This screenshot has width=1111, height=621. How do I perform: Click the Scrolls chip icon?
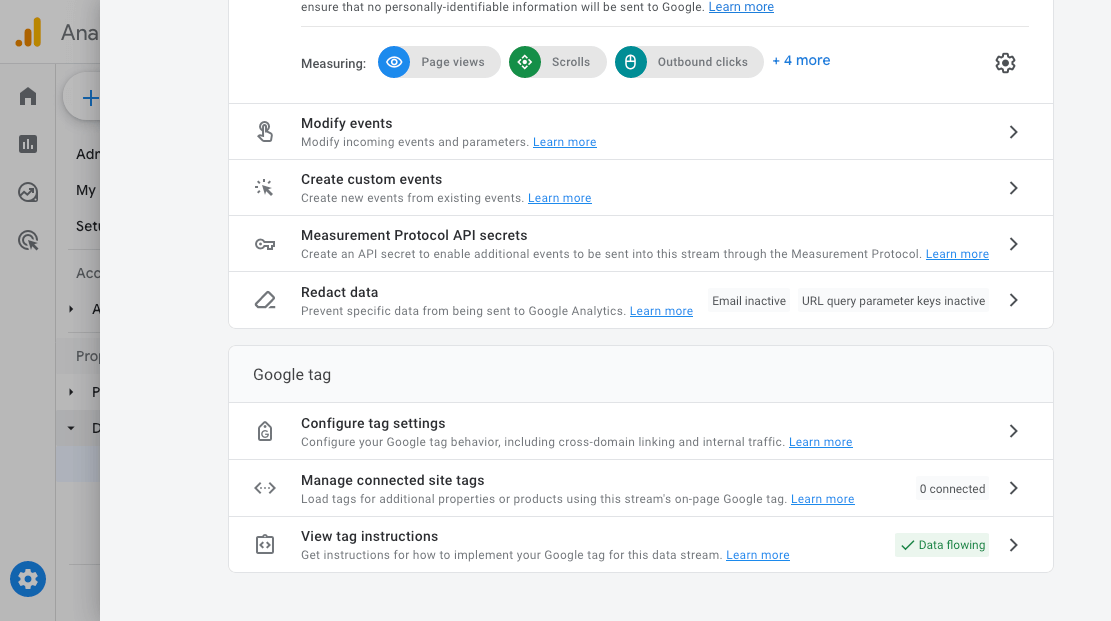click(525, 62)
